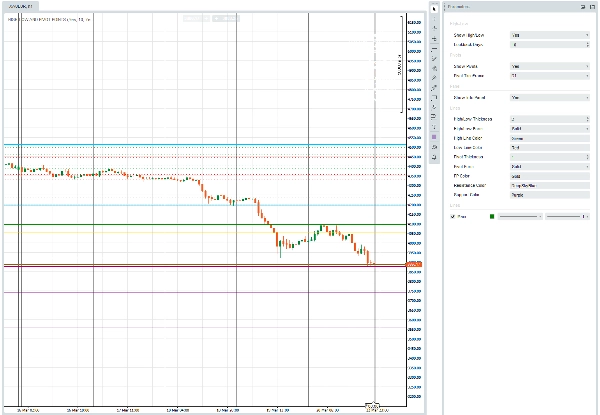Open the Show Pivots dropdown
Image resolution: width=600 pixels, height=415 pixels.
click(x=549, y=67)
